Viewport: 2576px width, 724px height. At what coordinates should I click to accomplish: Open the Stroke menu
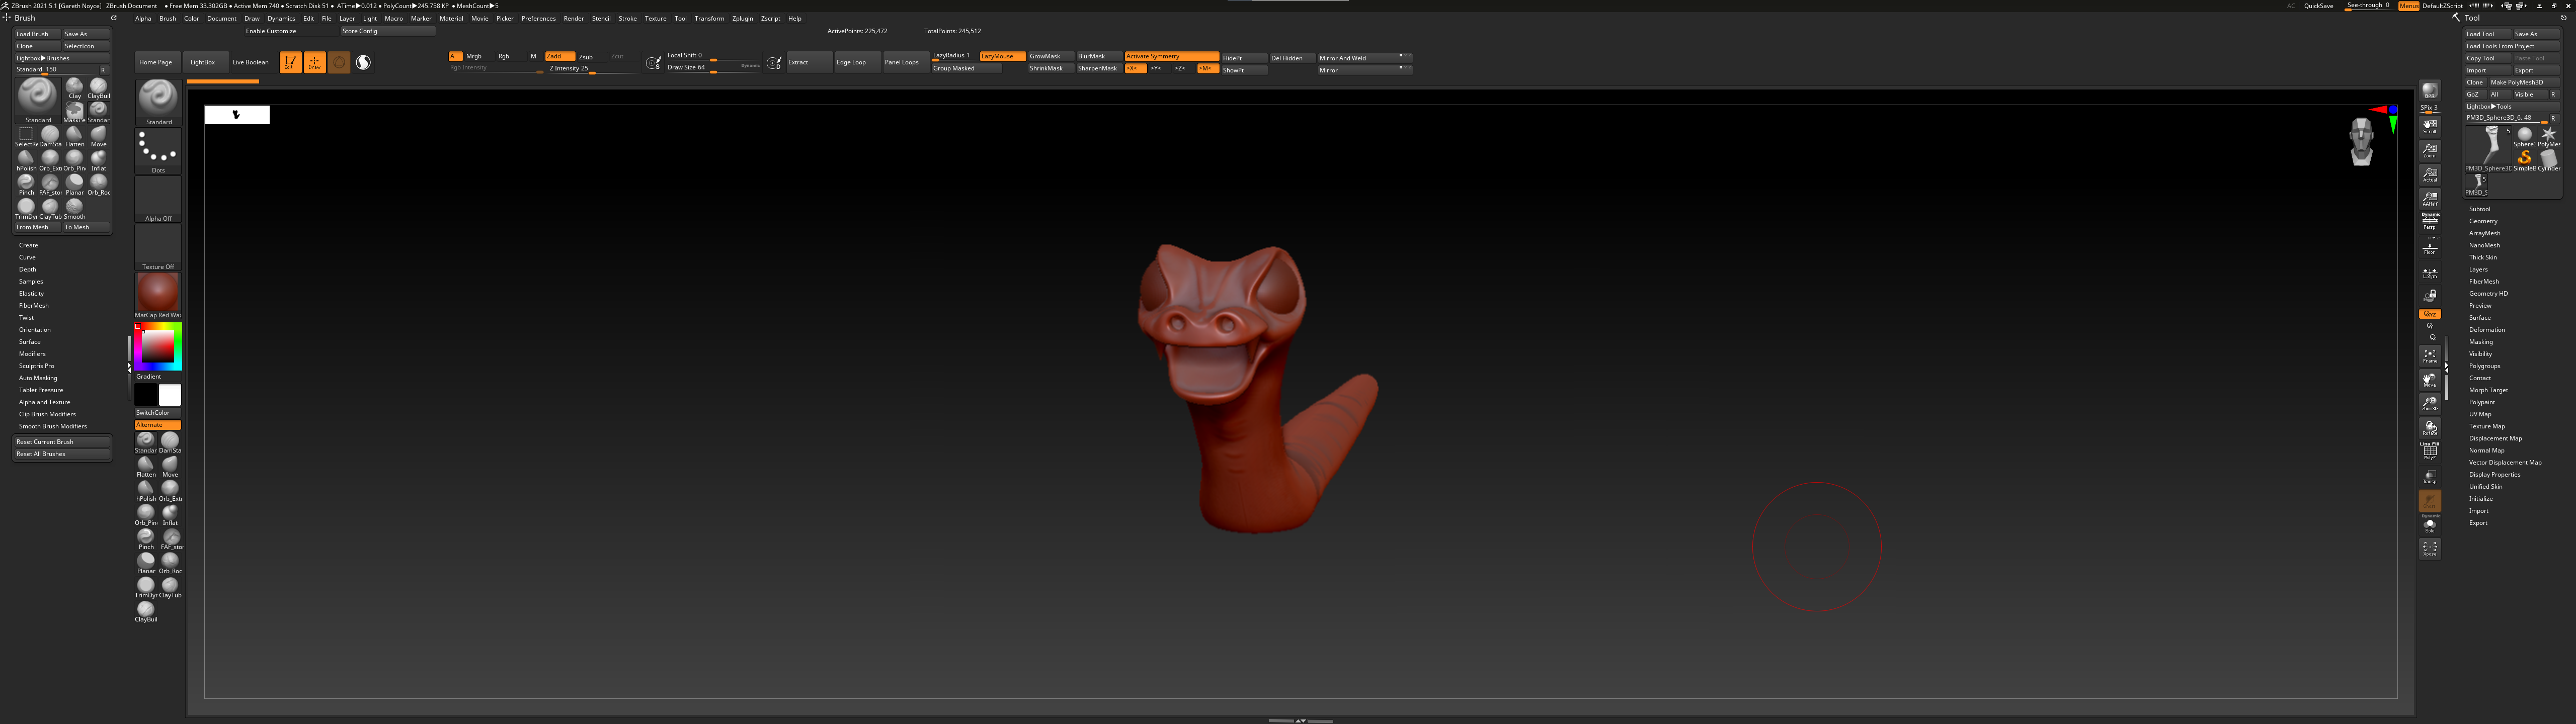[x=627, y=18]
